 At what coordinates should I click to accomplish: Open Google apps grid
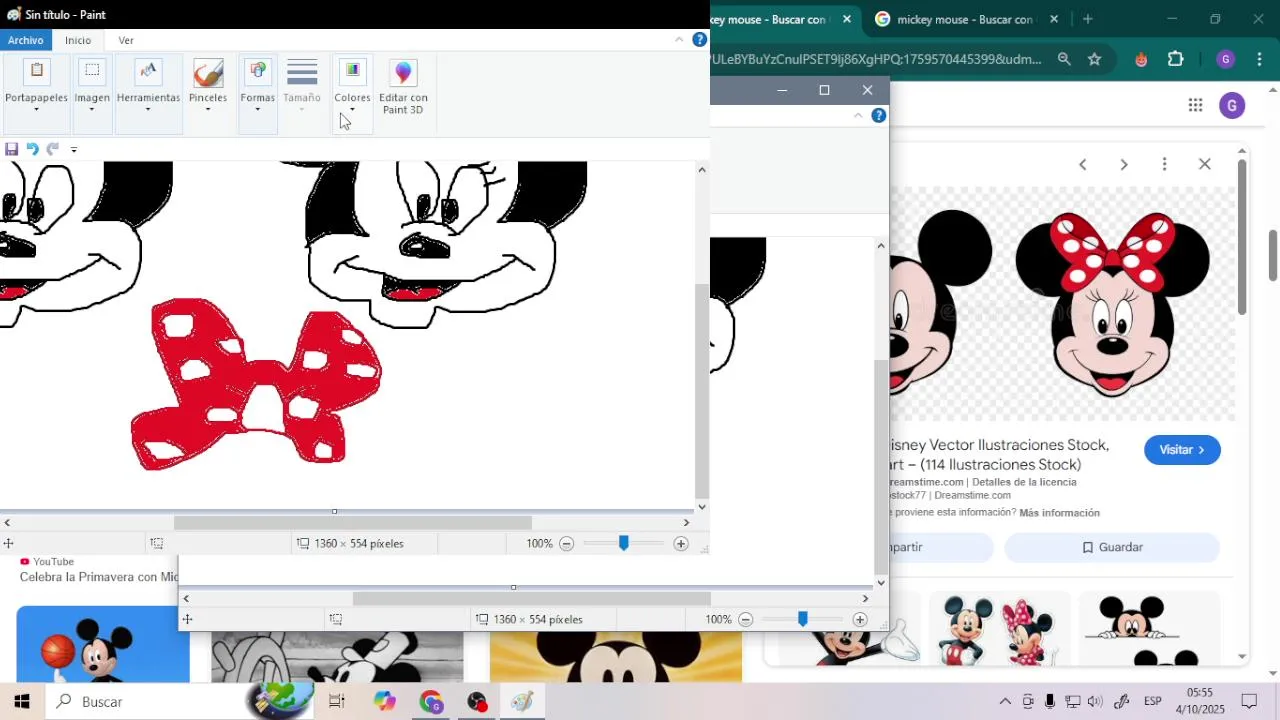[1195, 105]
